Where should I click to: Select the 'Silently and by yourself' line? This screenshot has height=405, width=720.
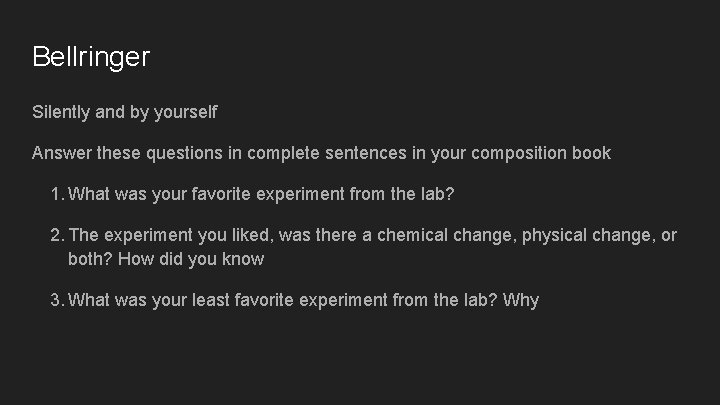pos(124,112)
